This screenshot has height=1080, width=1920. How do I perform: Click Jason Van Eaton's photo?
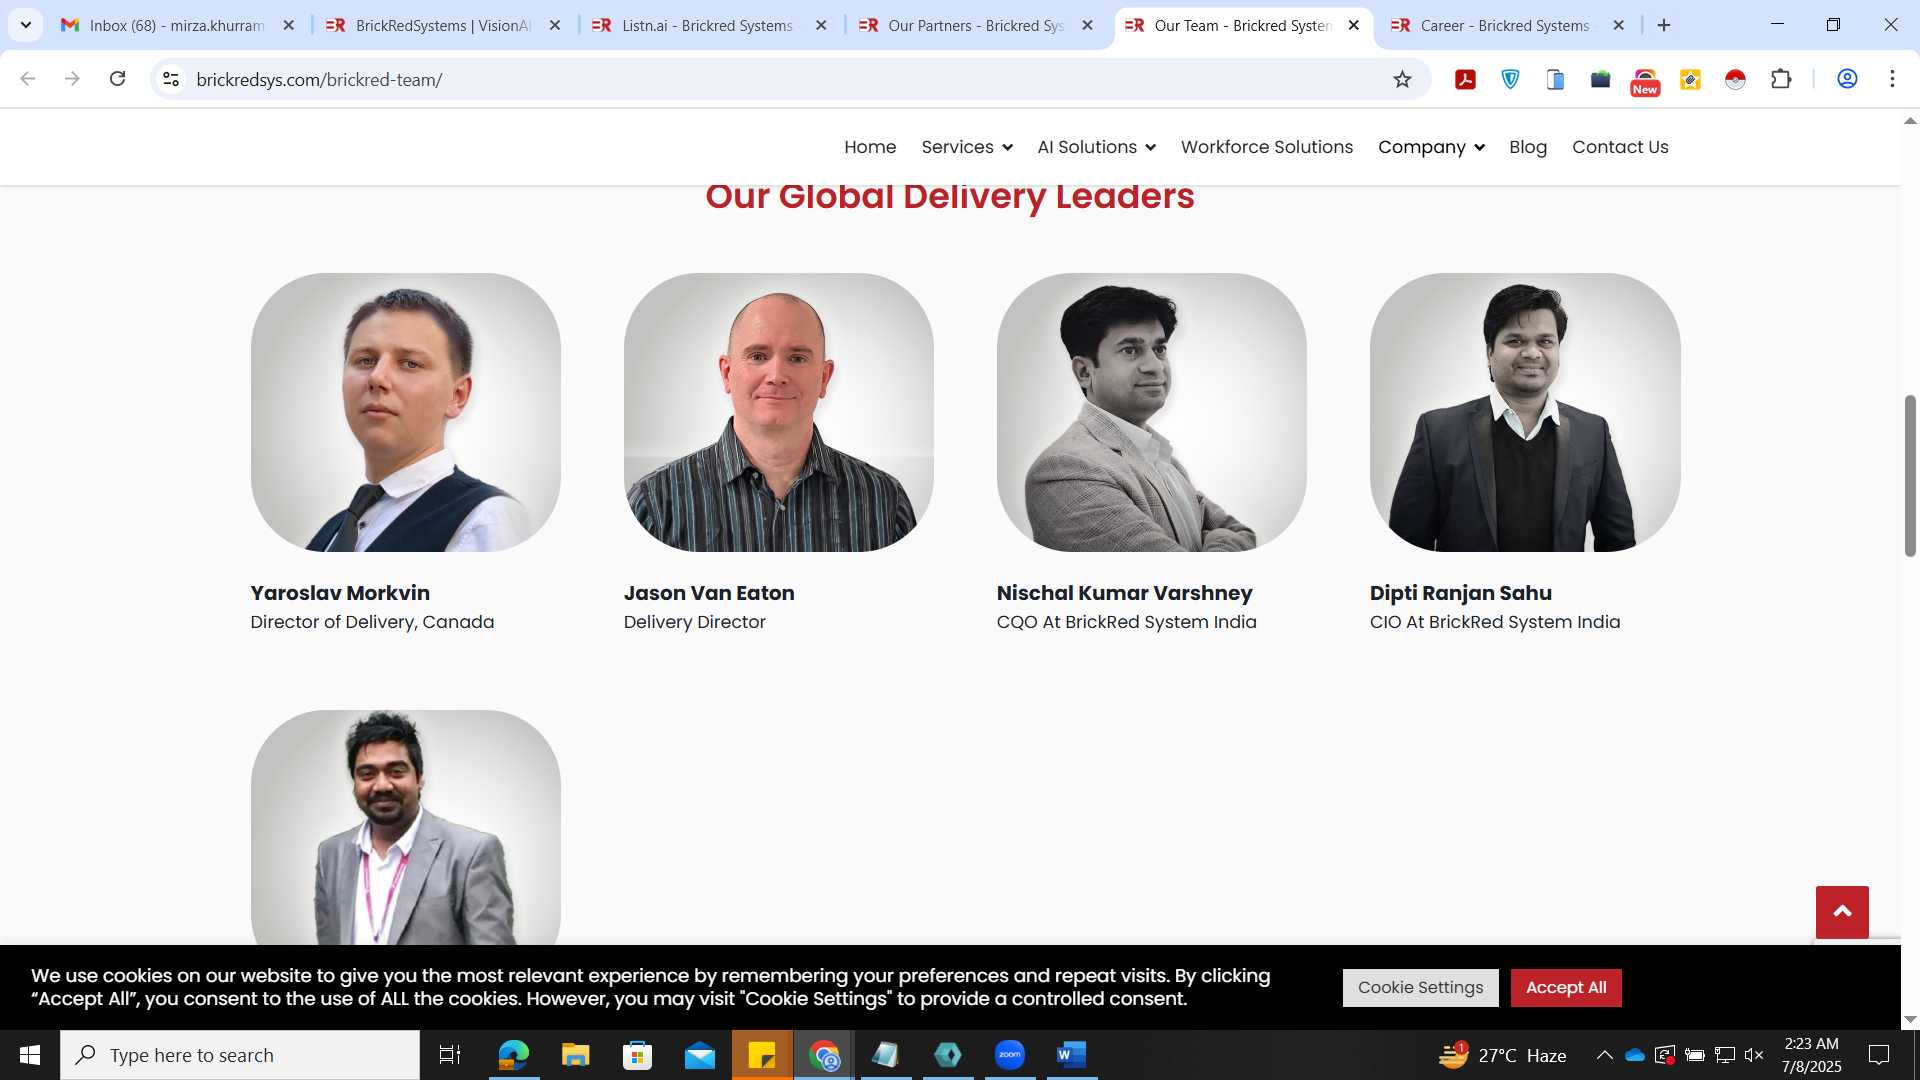click(778, 412)
